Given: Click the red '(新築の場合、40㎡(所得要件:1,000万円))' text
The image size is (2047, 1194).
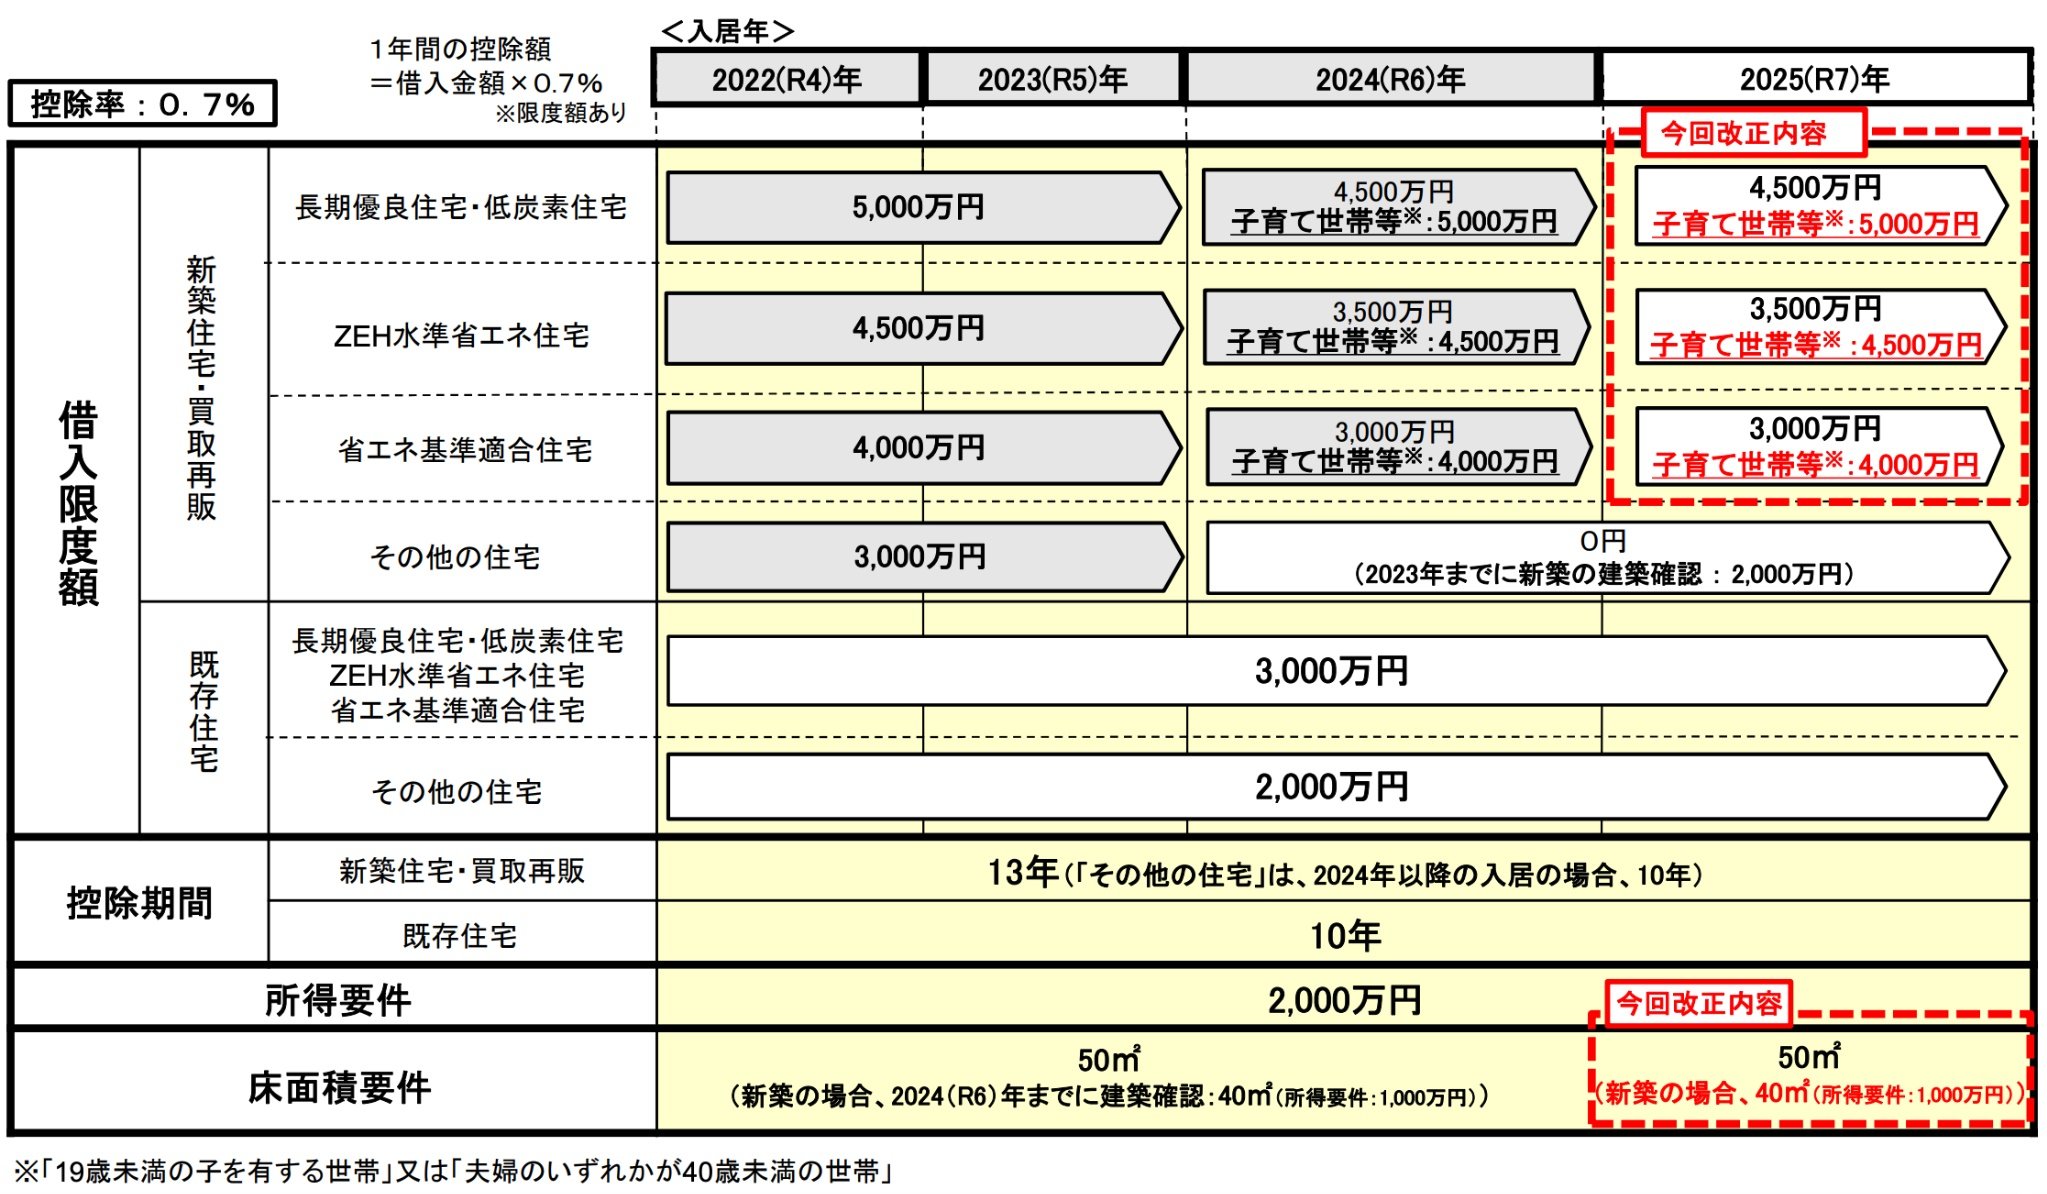Looking at the screenshot, I should (x=1810, y=1093).
